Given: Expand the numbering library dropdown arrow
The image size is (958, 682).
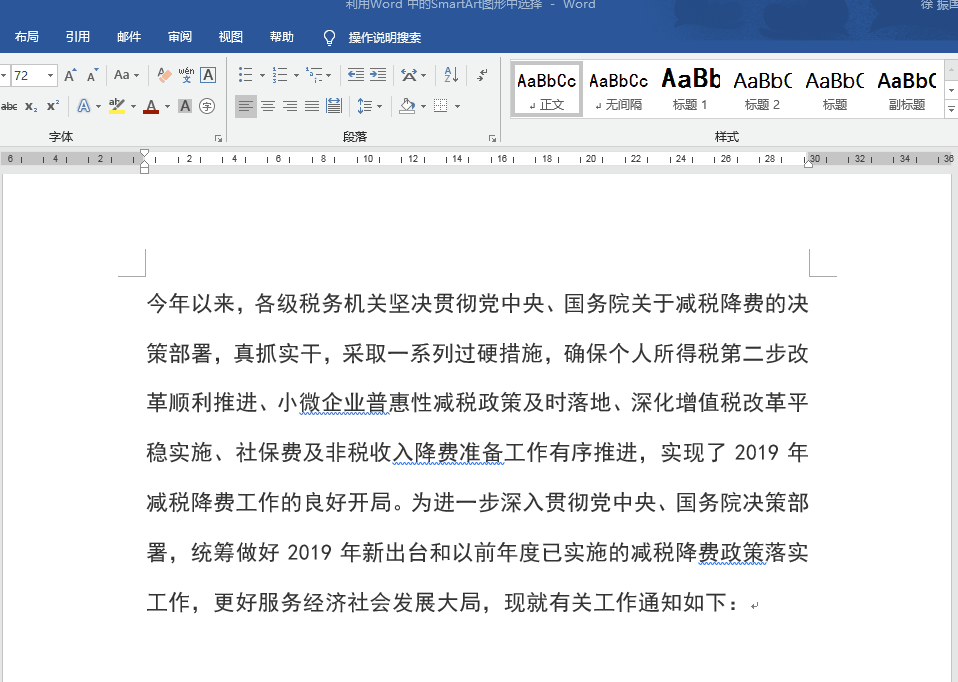Looking at the screenshot, I should (296, 76).
